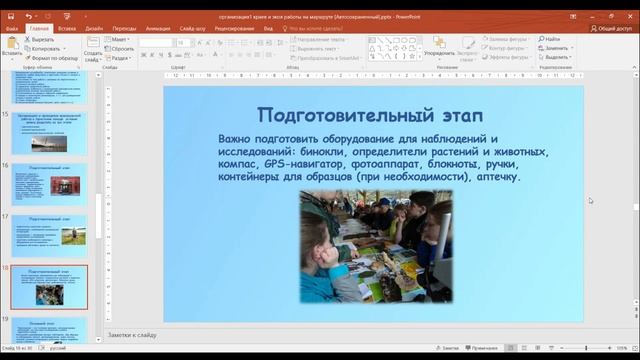640x360 pixels.
Task: Open the Section (Раздел) dropdown
Action: coord(118,58)
